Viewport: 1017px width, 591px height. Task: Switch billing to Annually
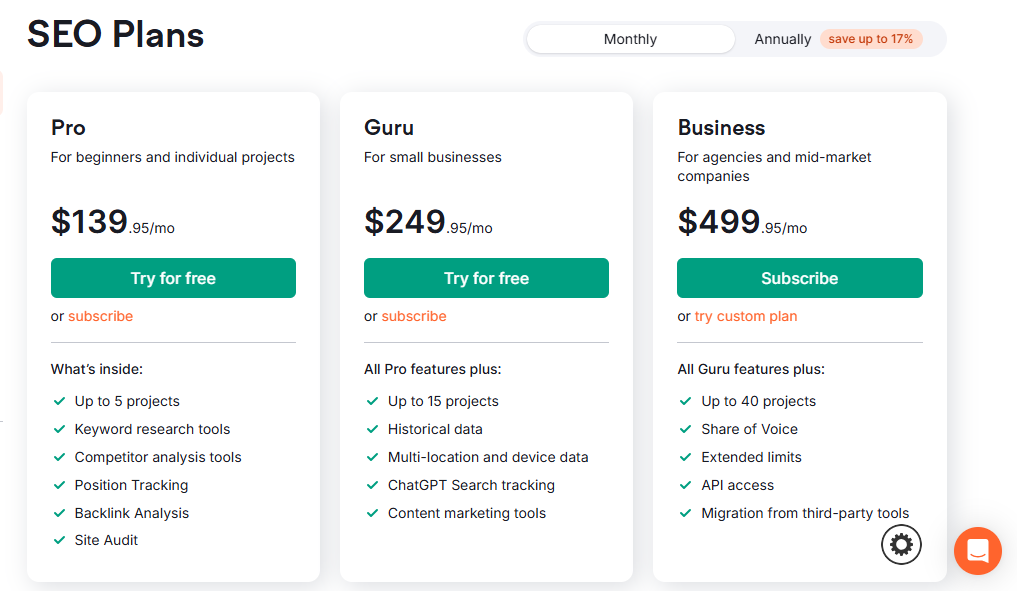point(782,39)
